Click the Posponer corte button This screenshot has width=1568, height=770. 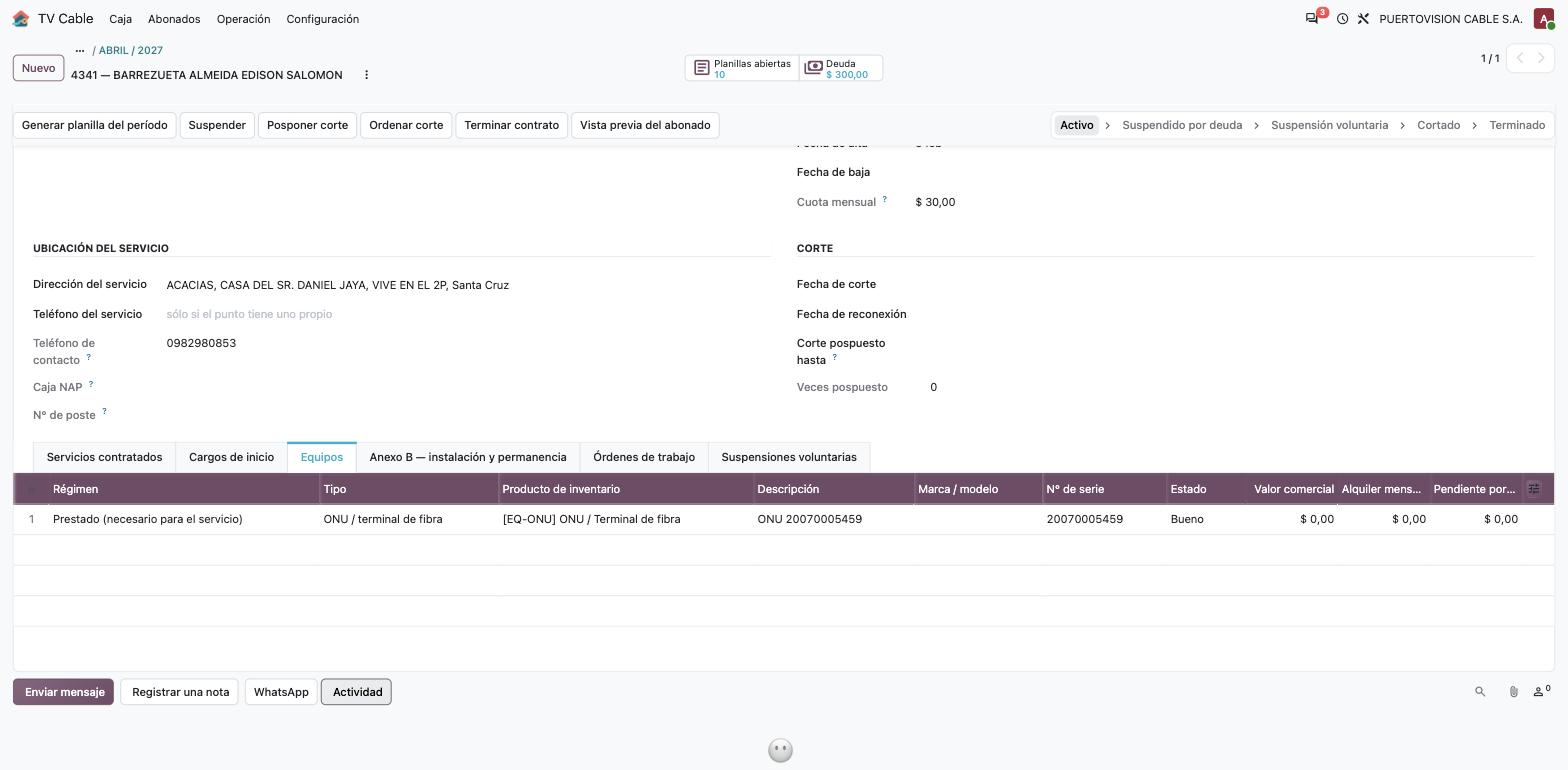(x=307, y=125)
